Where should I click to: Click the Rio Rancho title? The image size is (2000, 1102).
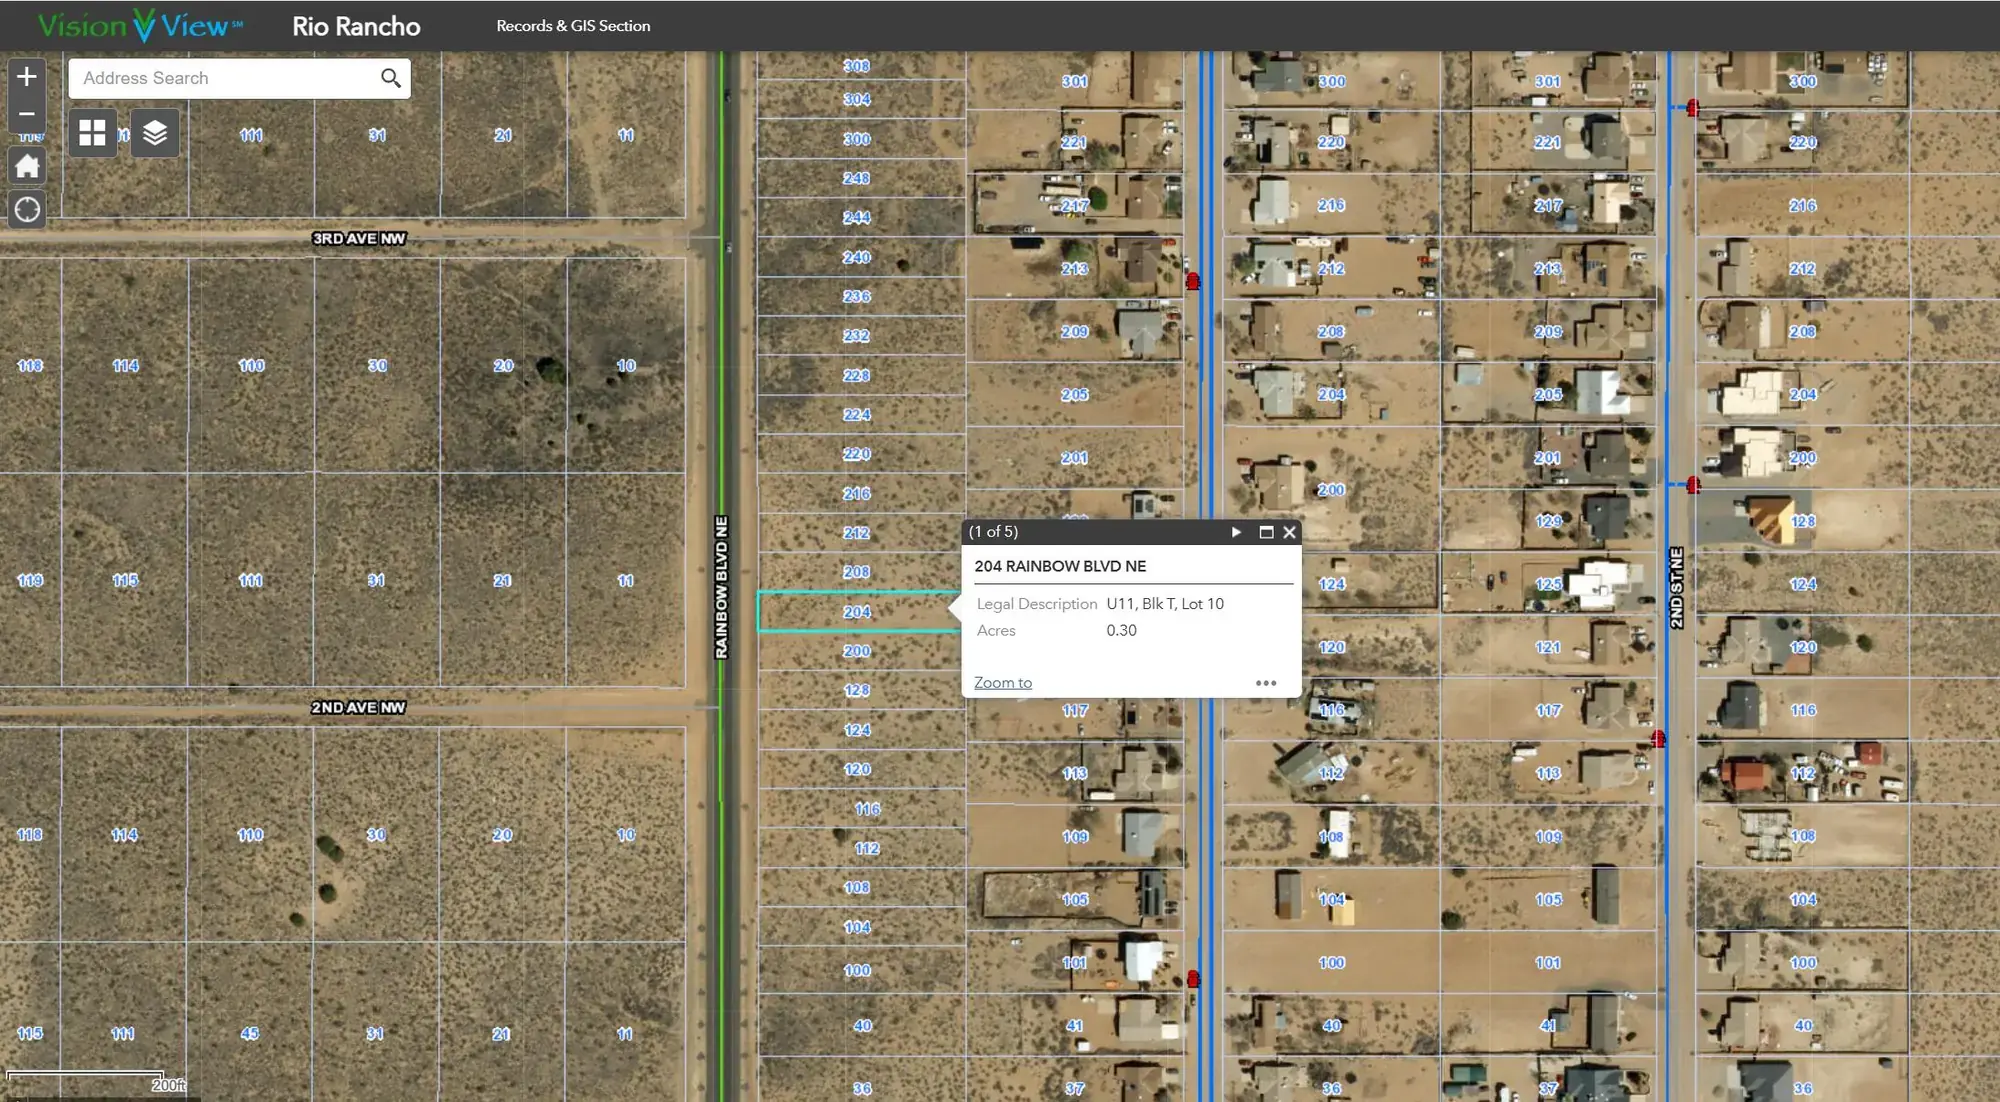pos(356,26)
